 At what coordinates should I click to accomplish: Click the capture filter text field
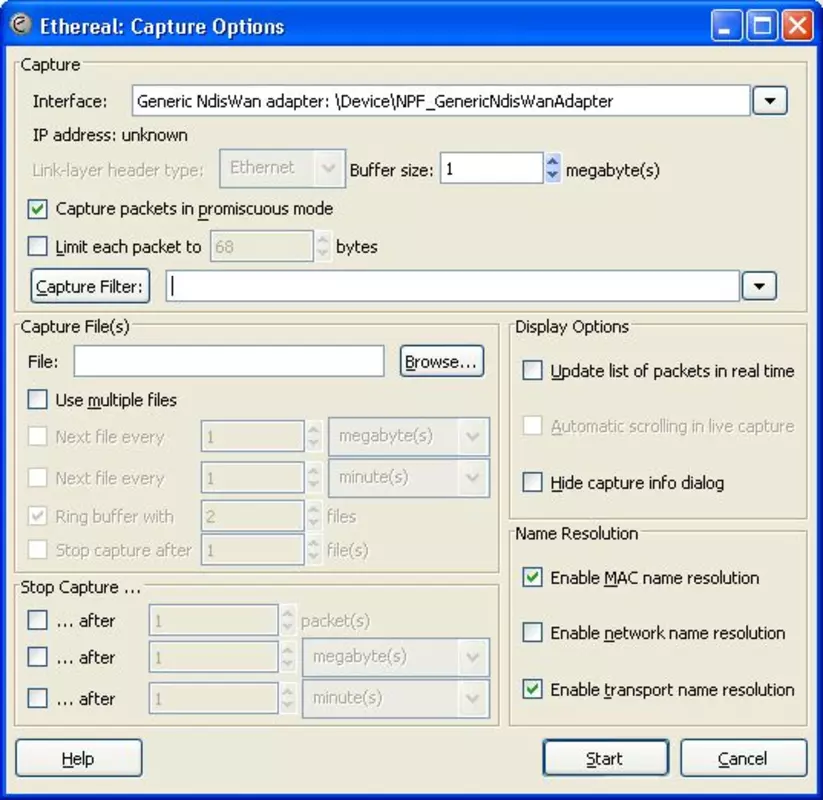pyautogui.click(x=452, y=286)
